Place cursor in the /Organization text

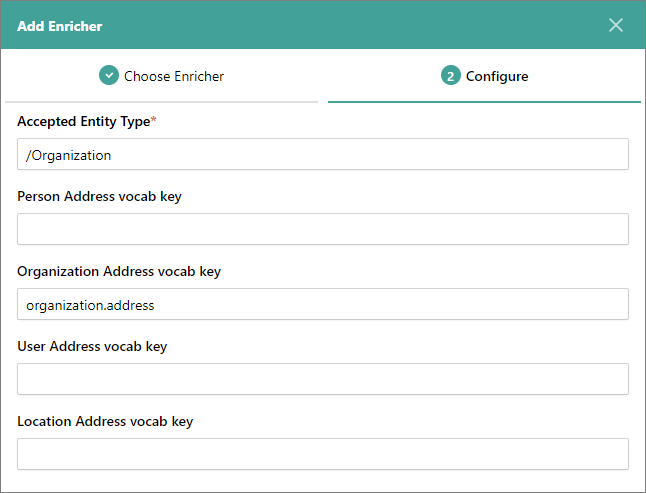[69, 155]
